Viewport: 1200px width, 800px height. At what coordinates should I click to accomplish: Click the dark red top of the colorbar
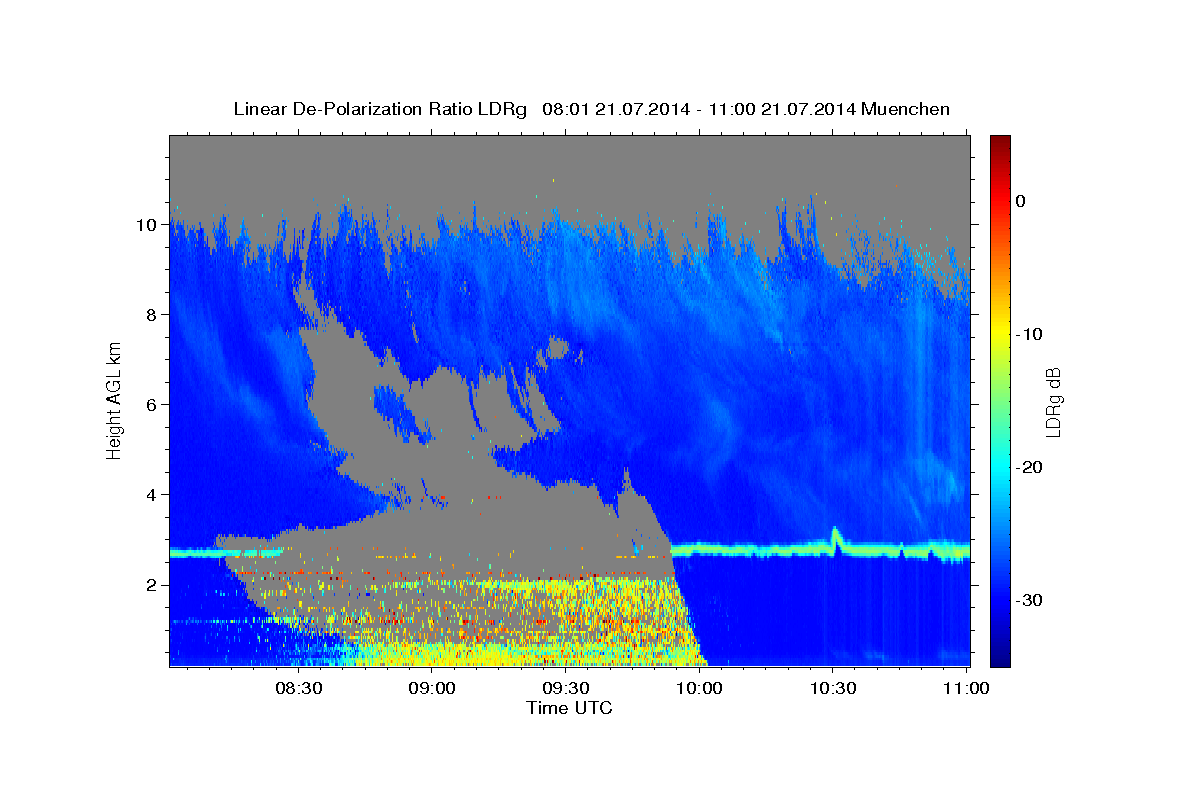point(1000,142)
